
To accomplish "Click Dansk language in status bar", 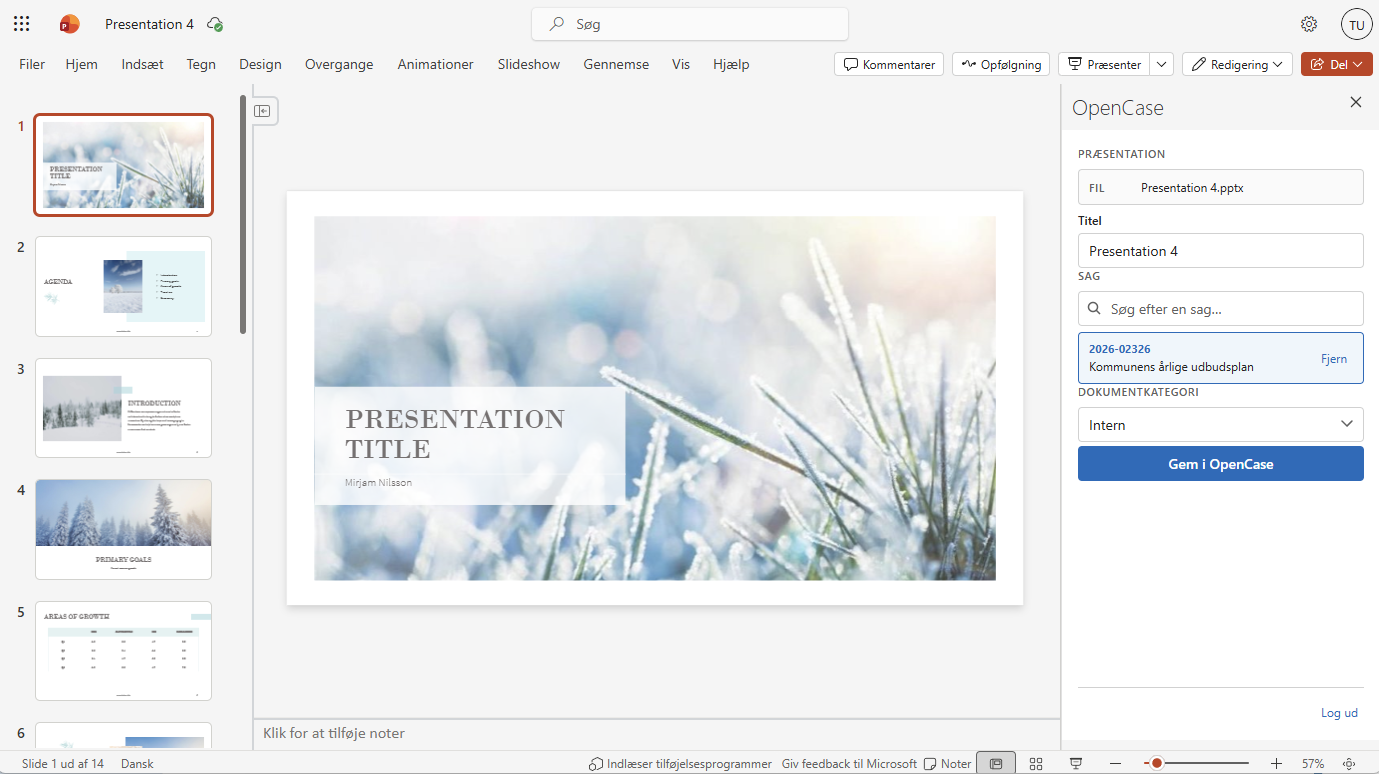I will (x=137, y=763).
